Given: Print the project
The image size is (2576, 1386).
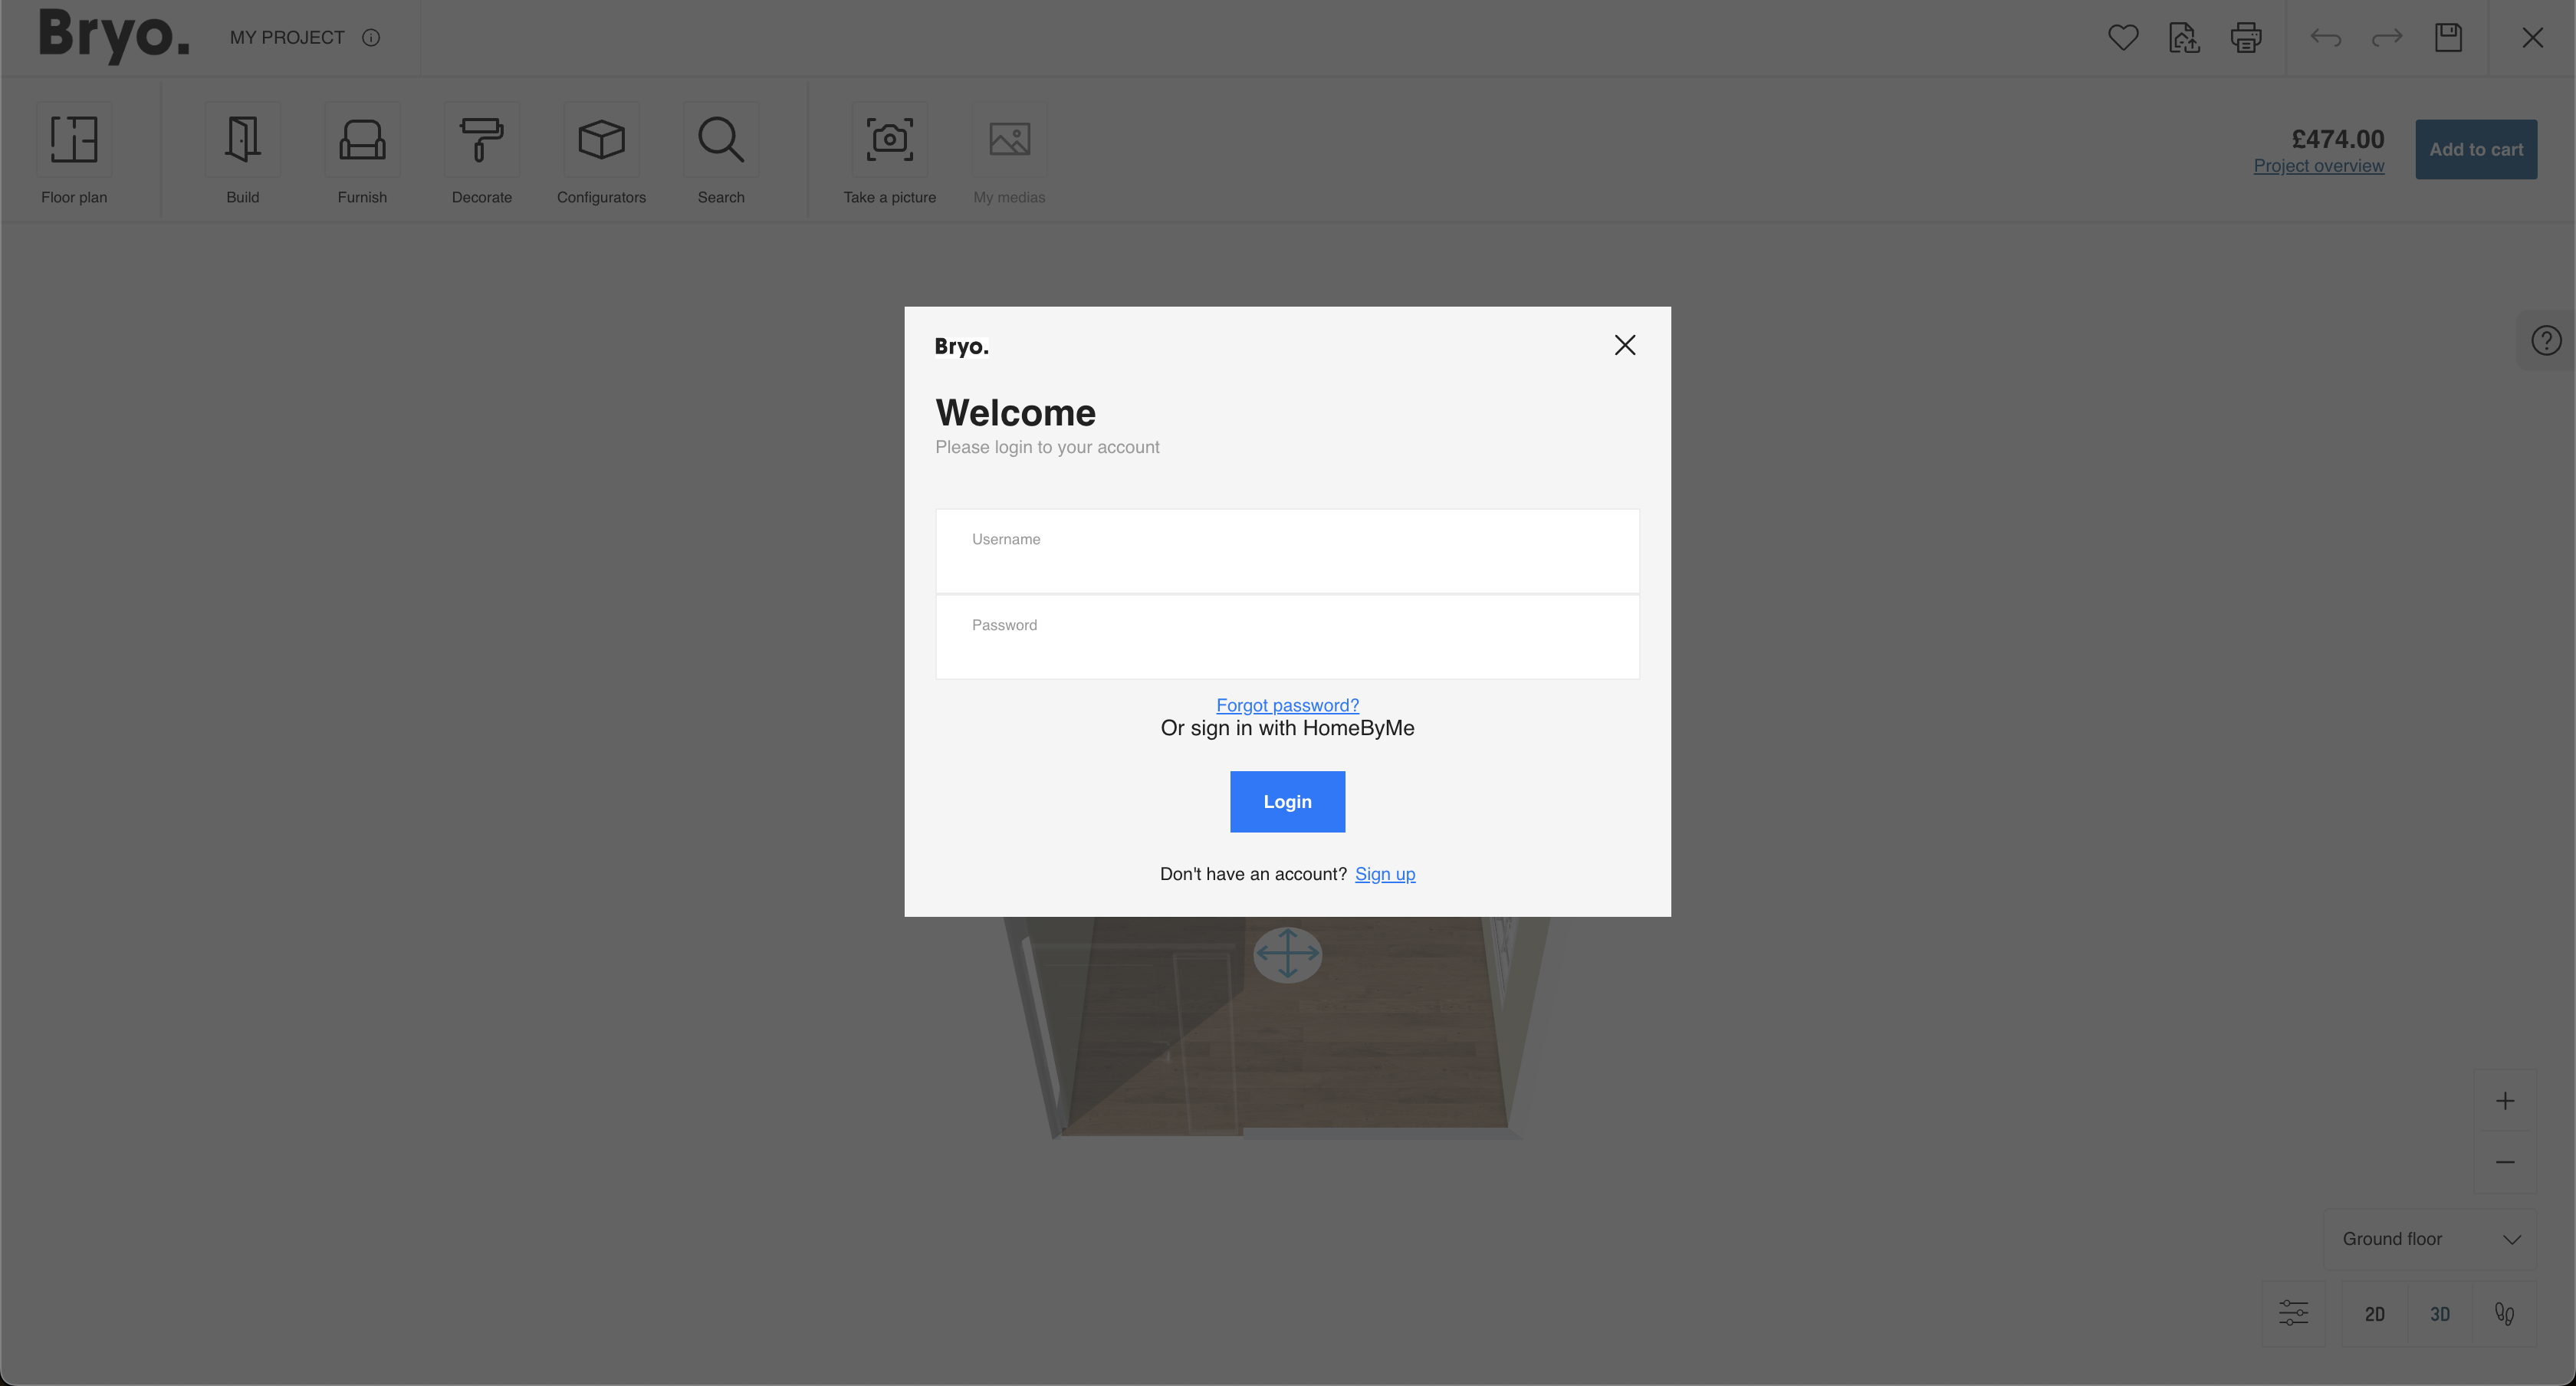Looking at the screenshot, I should [x=2245, y=37].
